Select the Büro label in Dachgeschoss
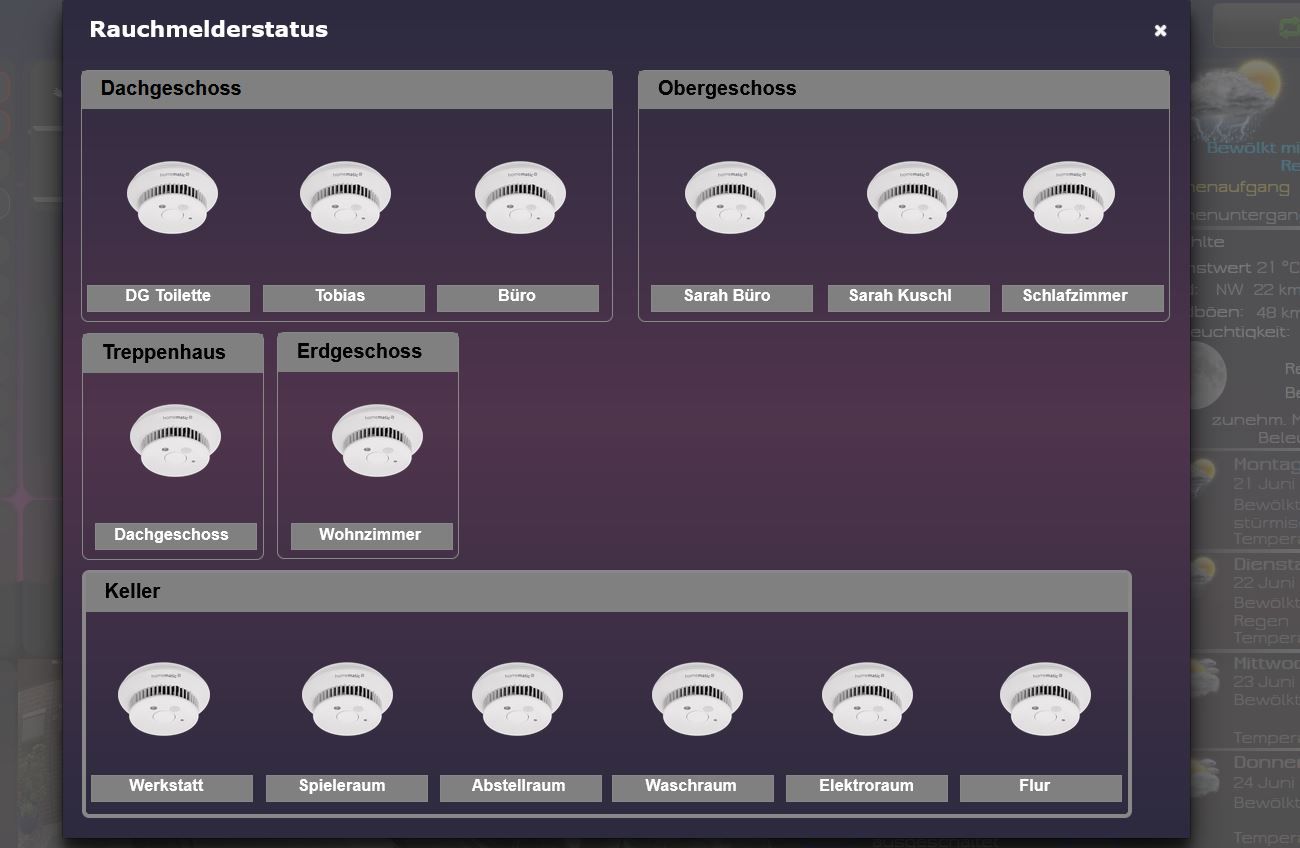 tap(518, 297)
